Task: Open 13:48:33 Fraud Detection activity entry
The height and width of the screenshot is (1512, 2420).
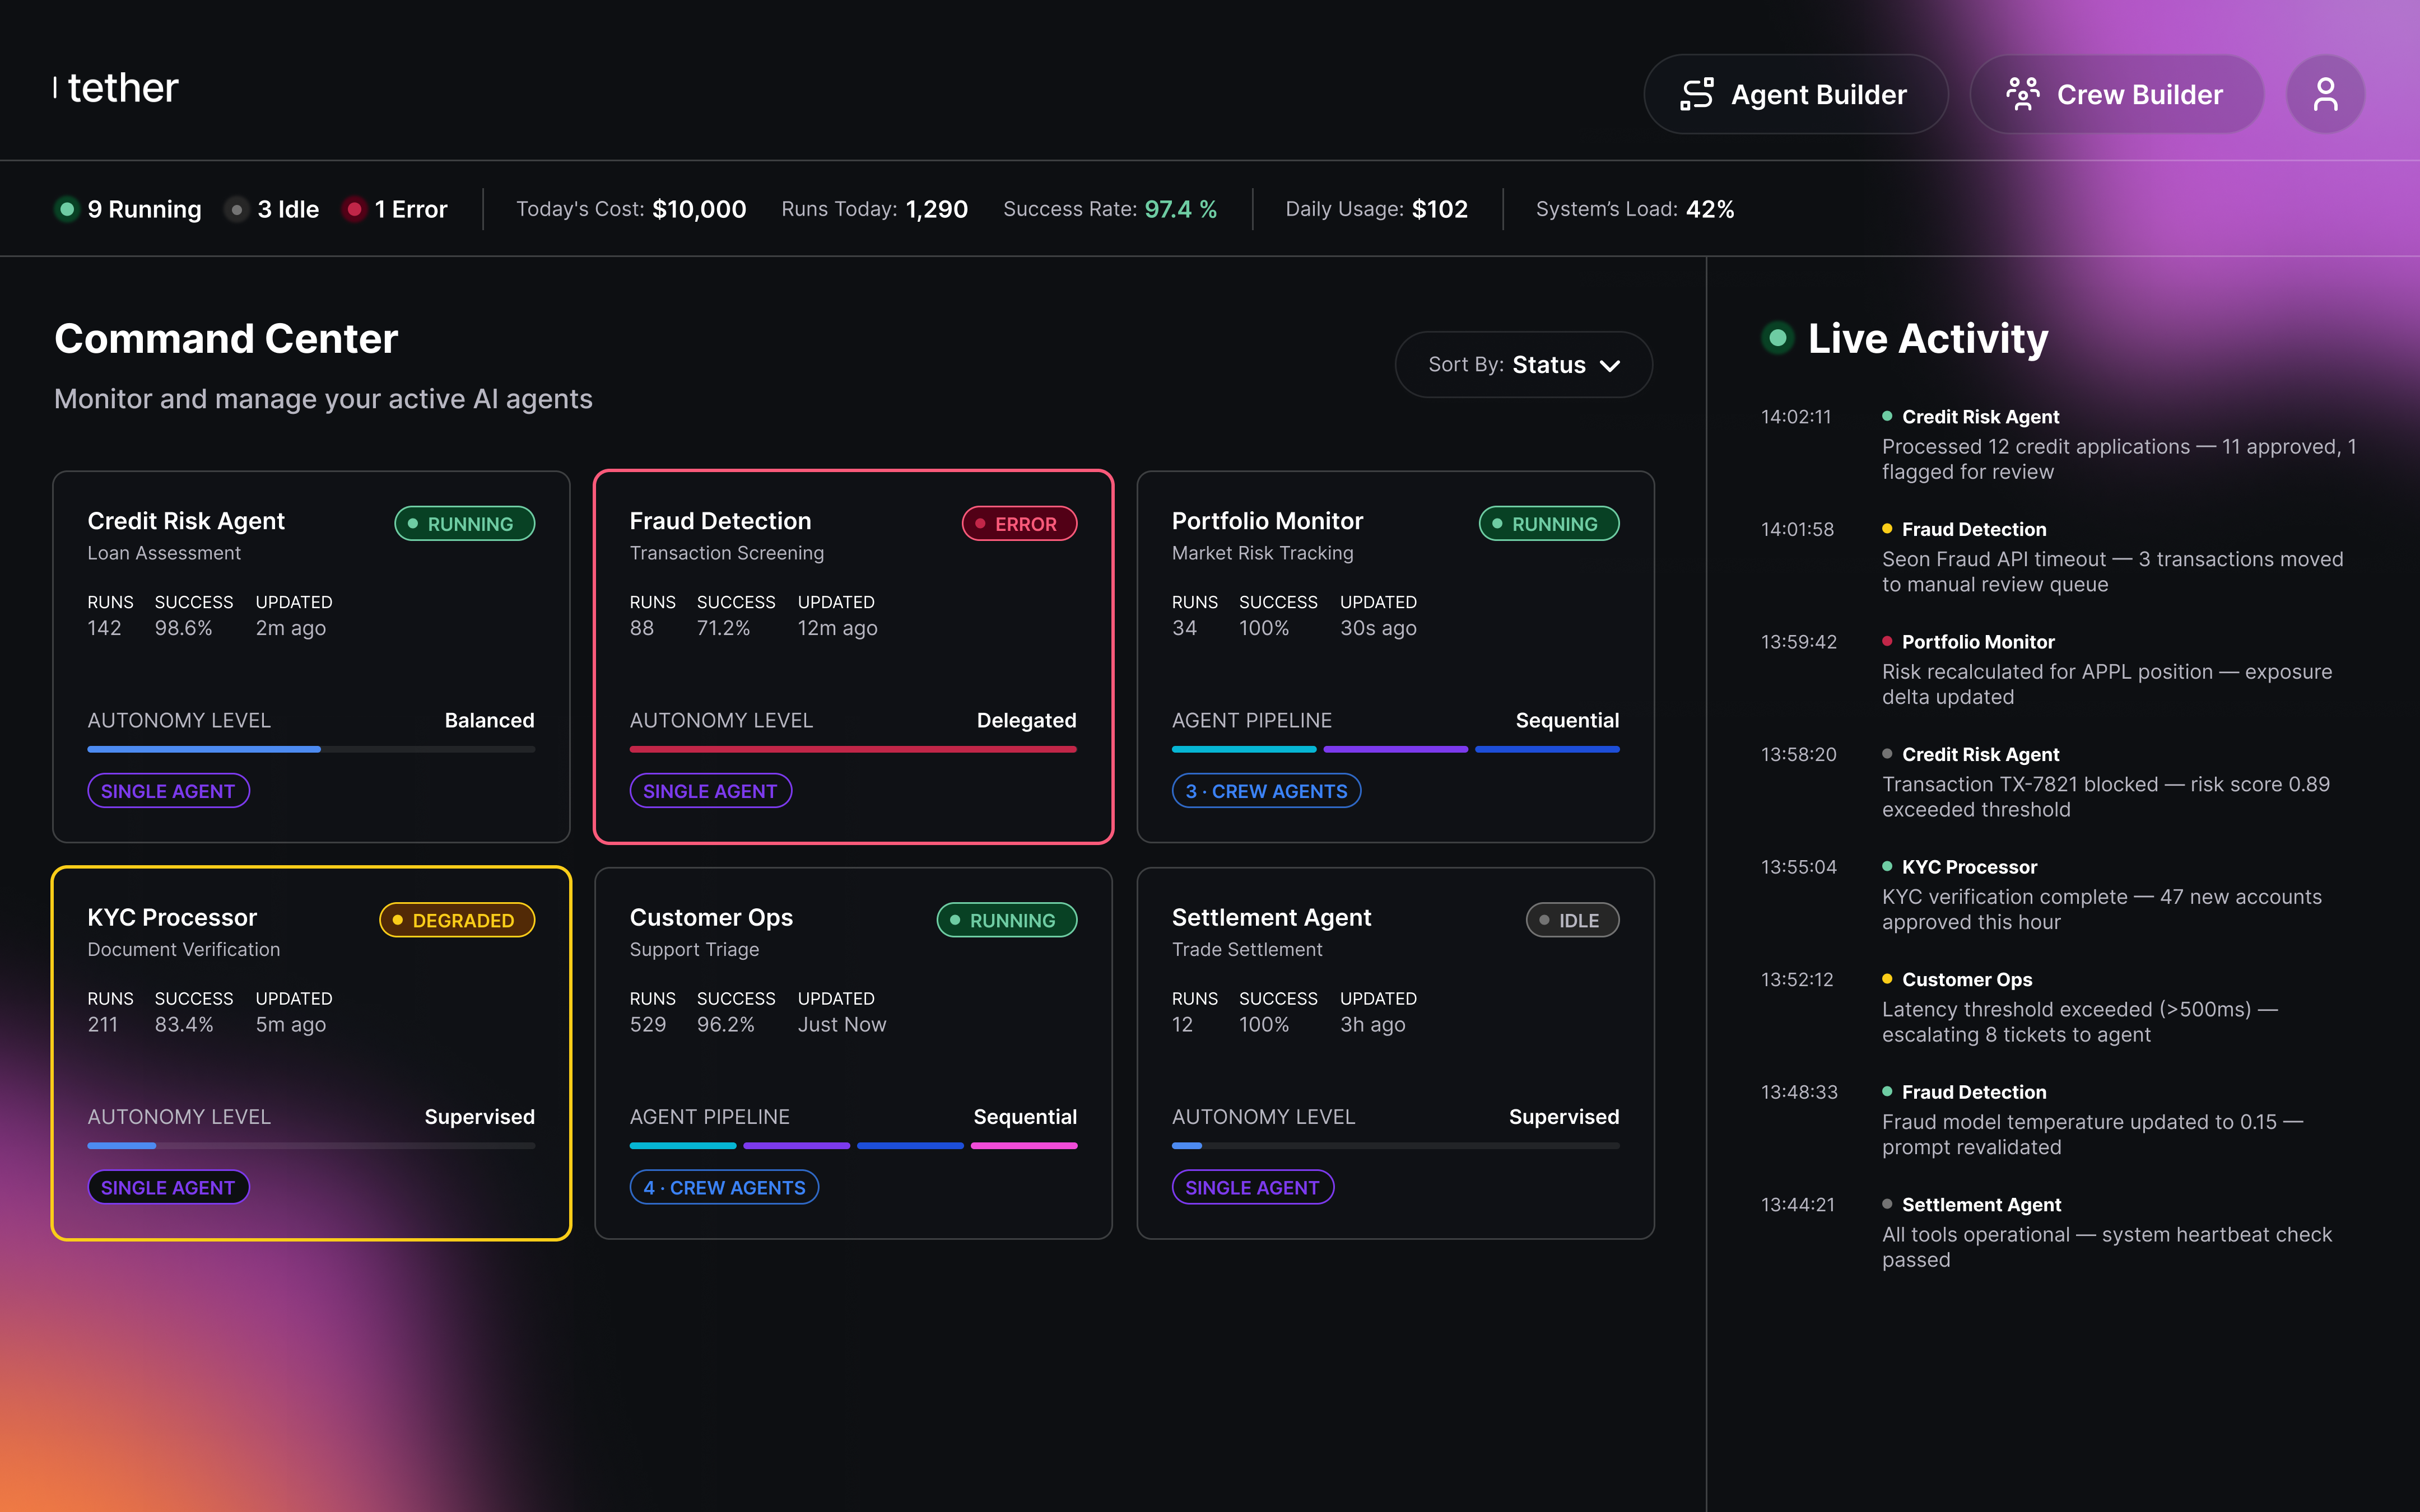Action: [2060, 1119]
